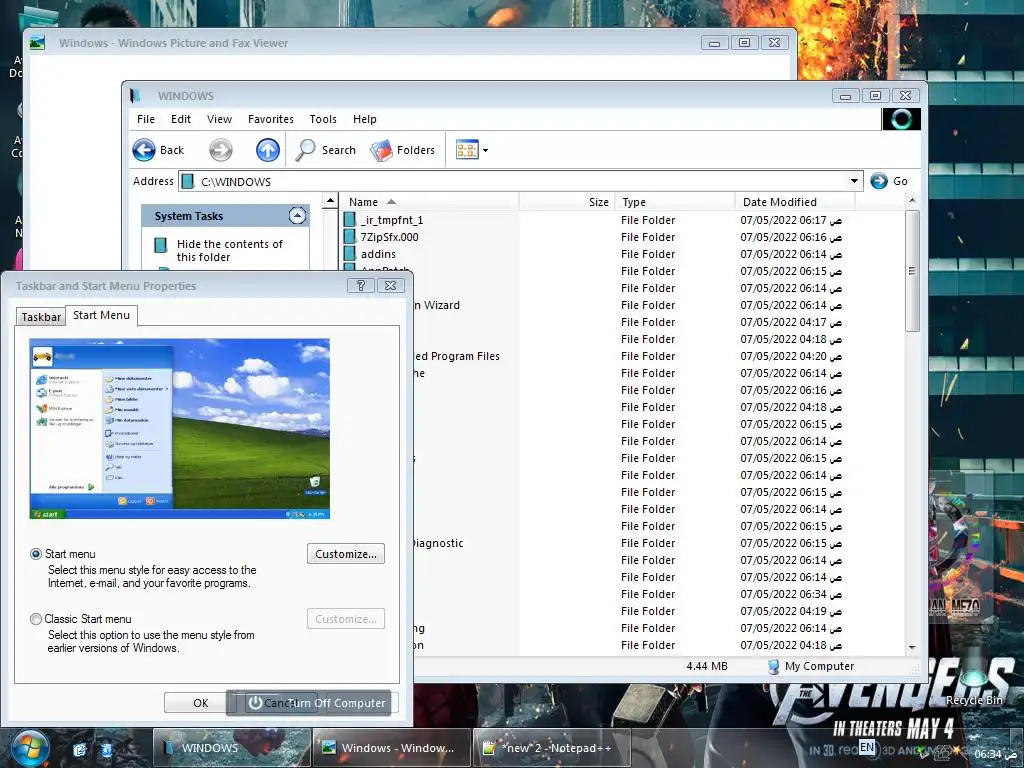1024x768 pixels.
Task: Click Hide the contents of this folder
Action: click(229, 250)
